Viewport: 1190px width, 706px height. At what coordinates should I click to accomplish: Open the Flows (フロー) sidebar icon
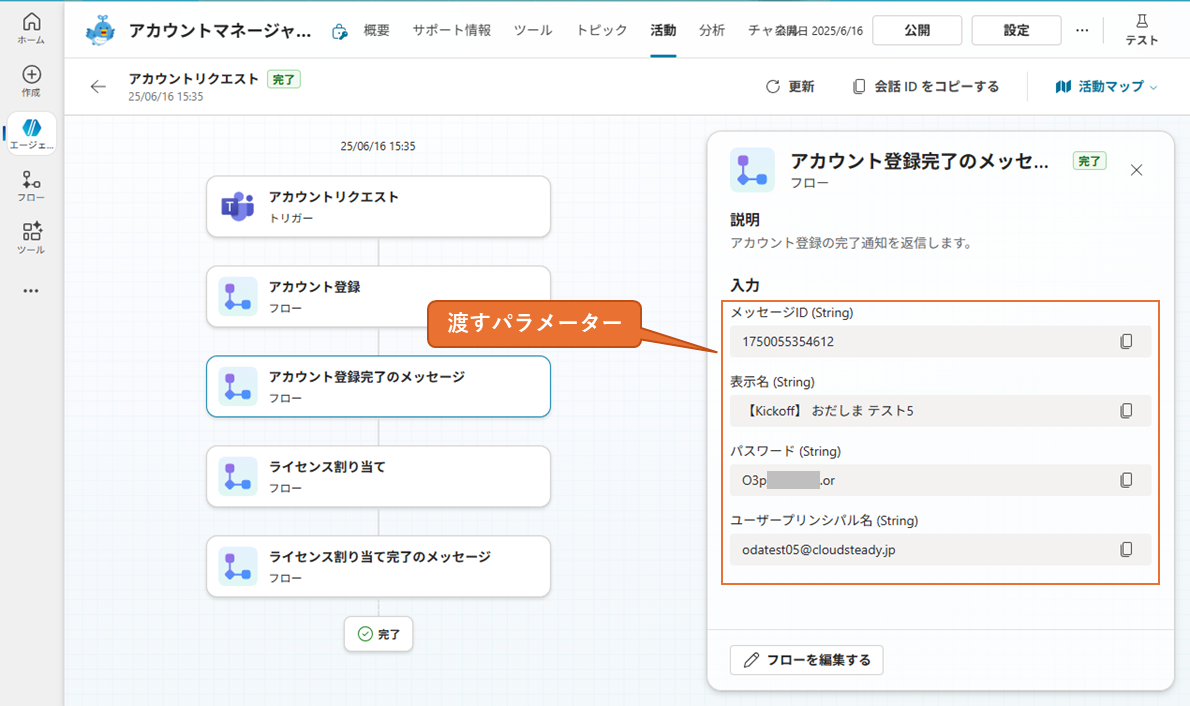click(31, 186)
